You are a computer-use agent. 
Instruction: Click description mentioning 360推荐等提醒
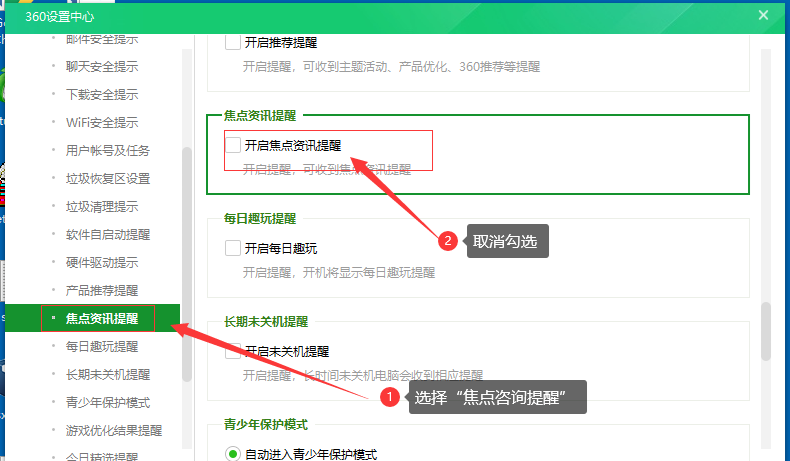point(391,67)
